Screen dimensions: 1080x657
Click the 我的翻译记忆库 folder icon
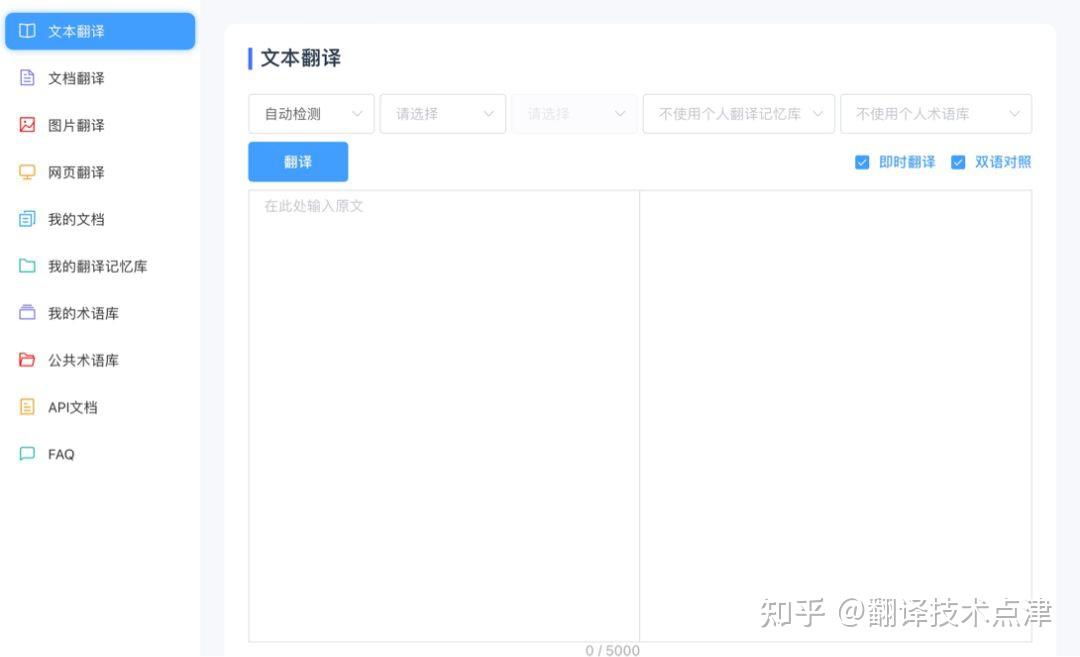tap(27, 266)
